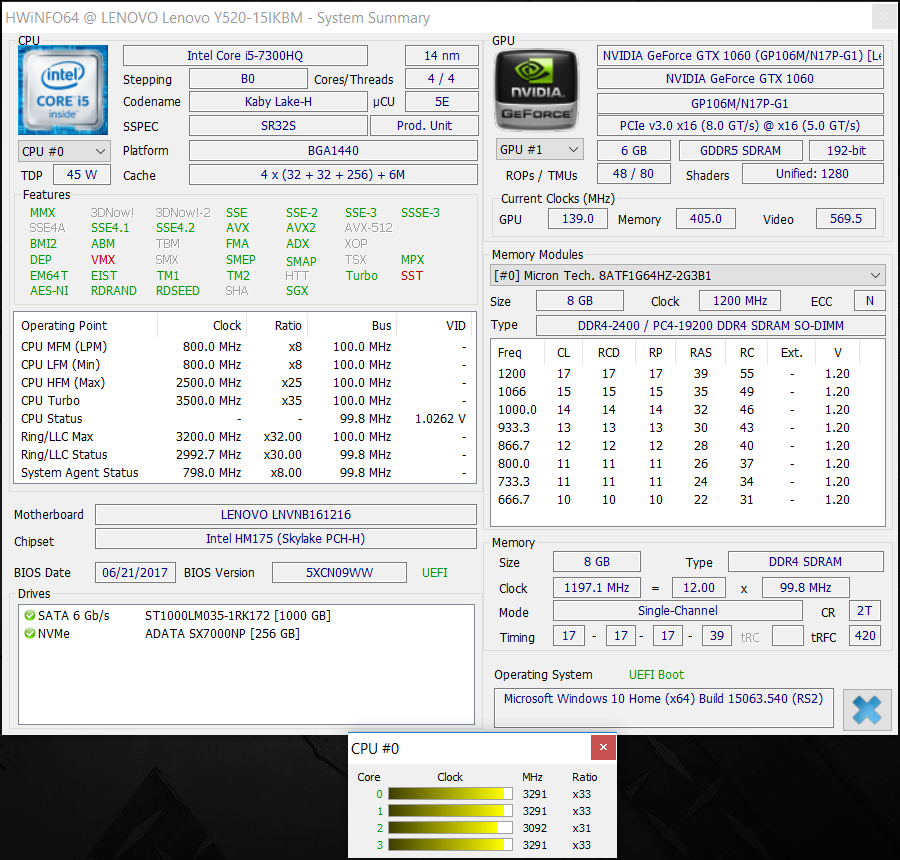Click the Windows 10 Home build field
Screen dimensions: 900x860
coord(664,707)
